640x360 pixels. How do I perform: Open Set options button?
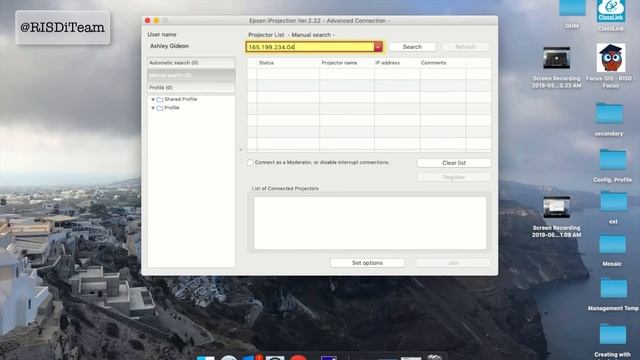[367, 263]
